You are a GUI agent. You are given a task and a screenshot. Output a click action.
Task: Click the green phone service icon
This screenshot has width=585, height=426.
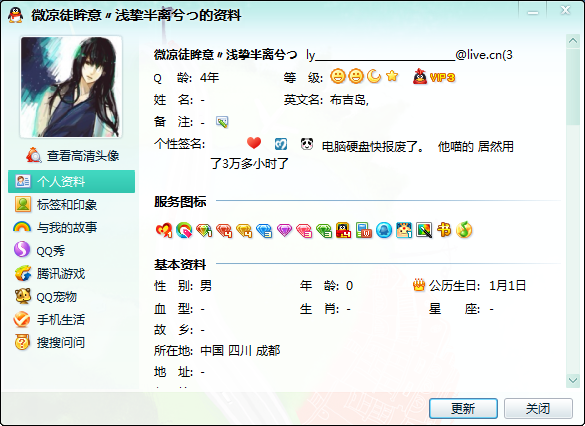(364, 230)
